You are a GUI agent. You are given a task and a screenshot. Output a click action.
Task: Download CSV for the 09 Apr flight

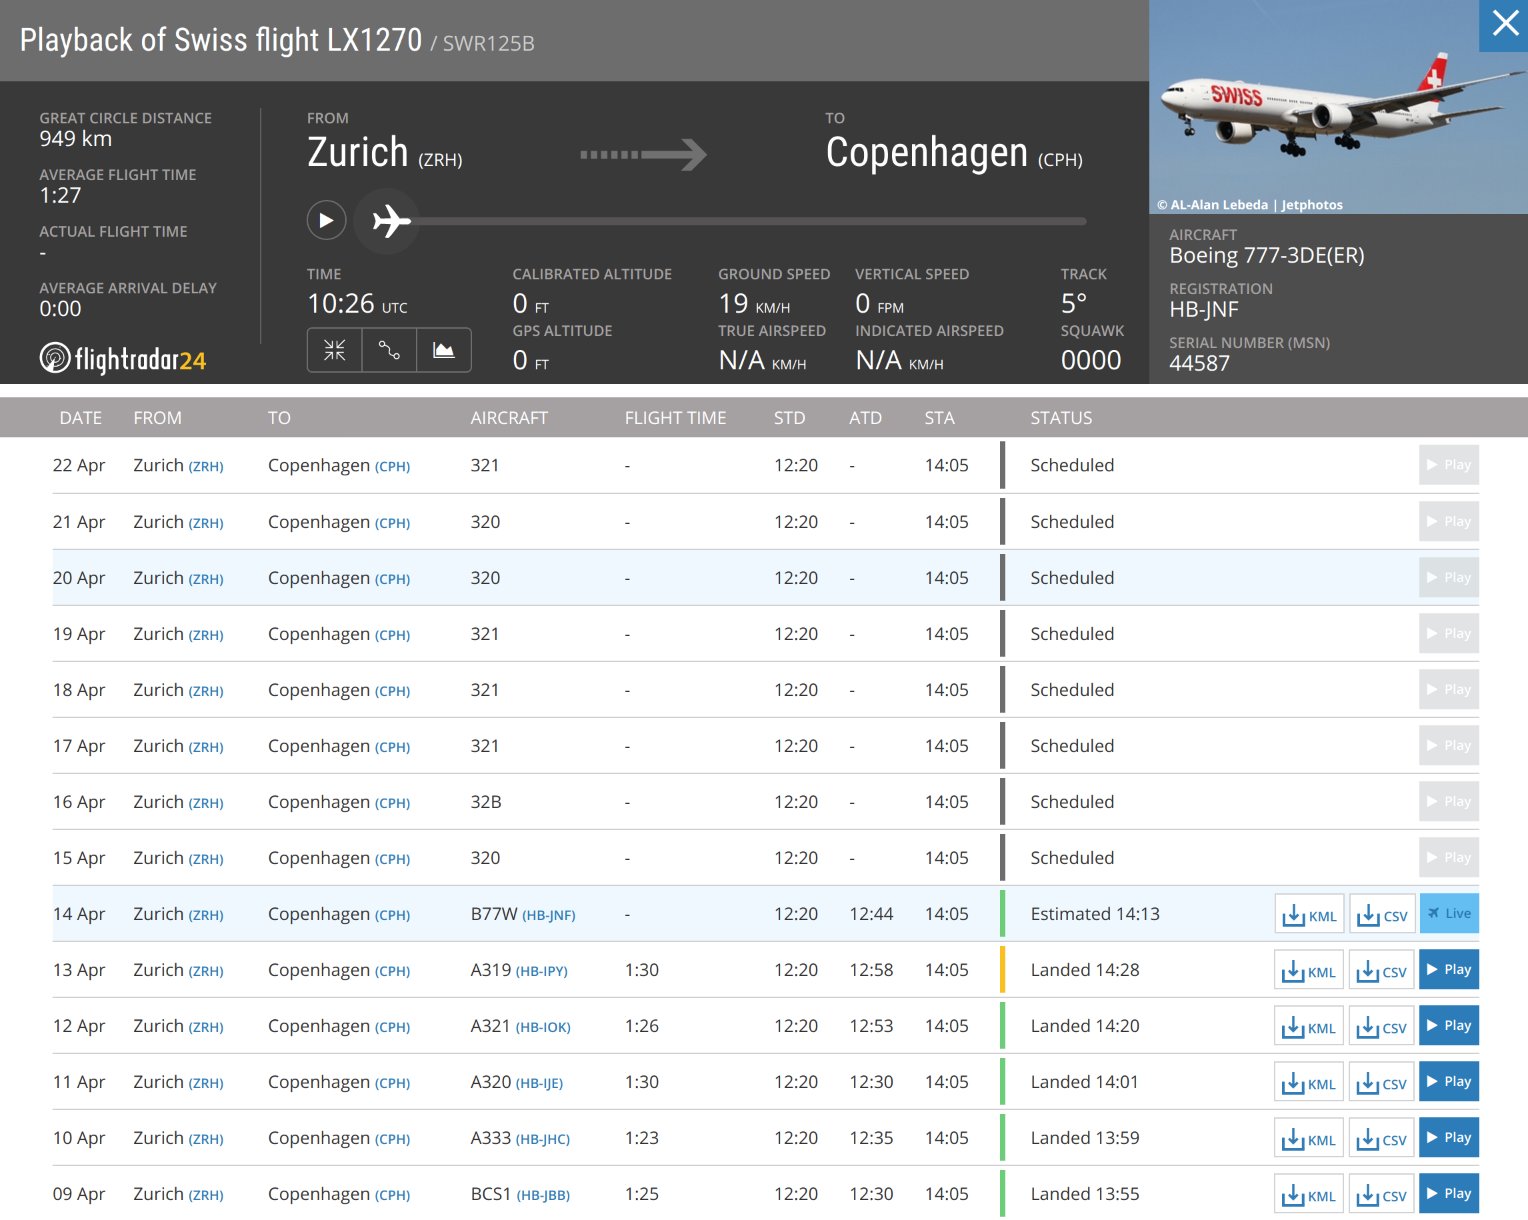(x=1382, y=1194)
